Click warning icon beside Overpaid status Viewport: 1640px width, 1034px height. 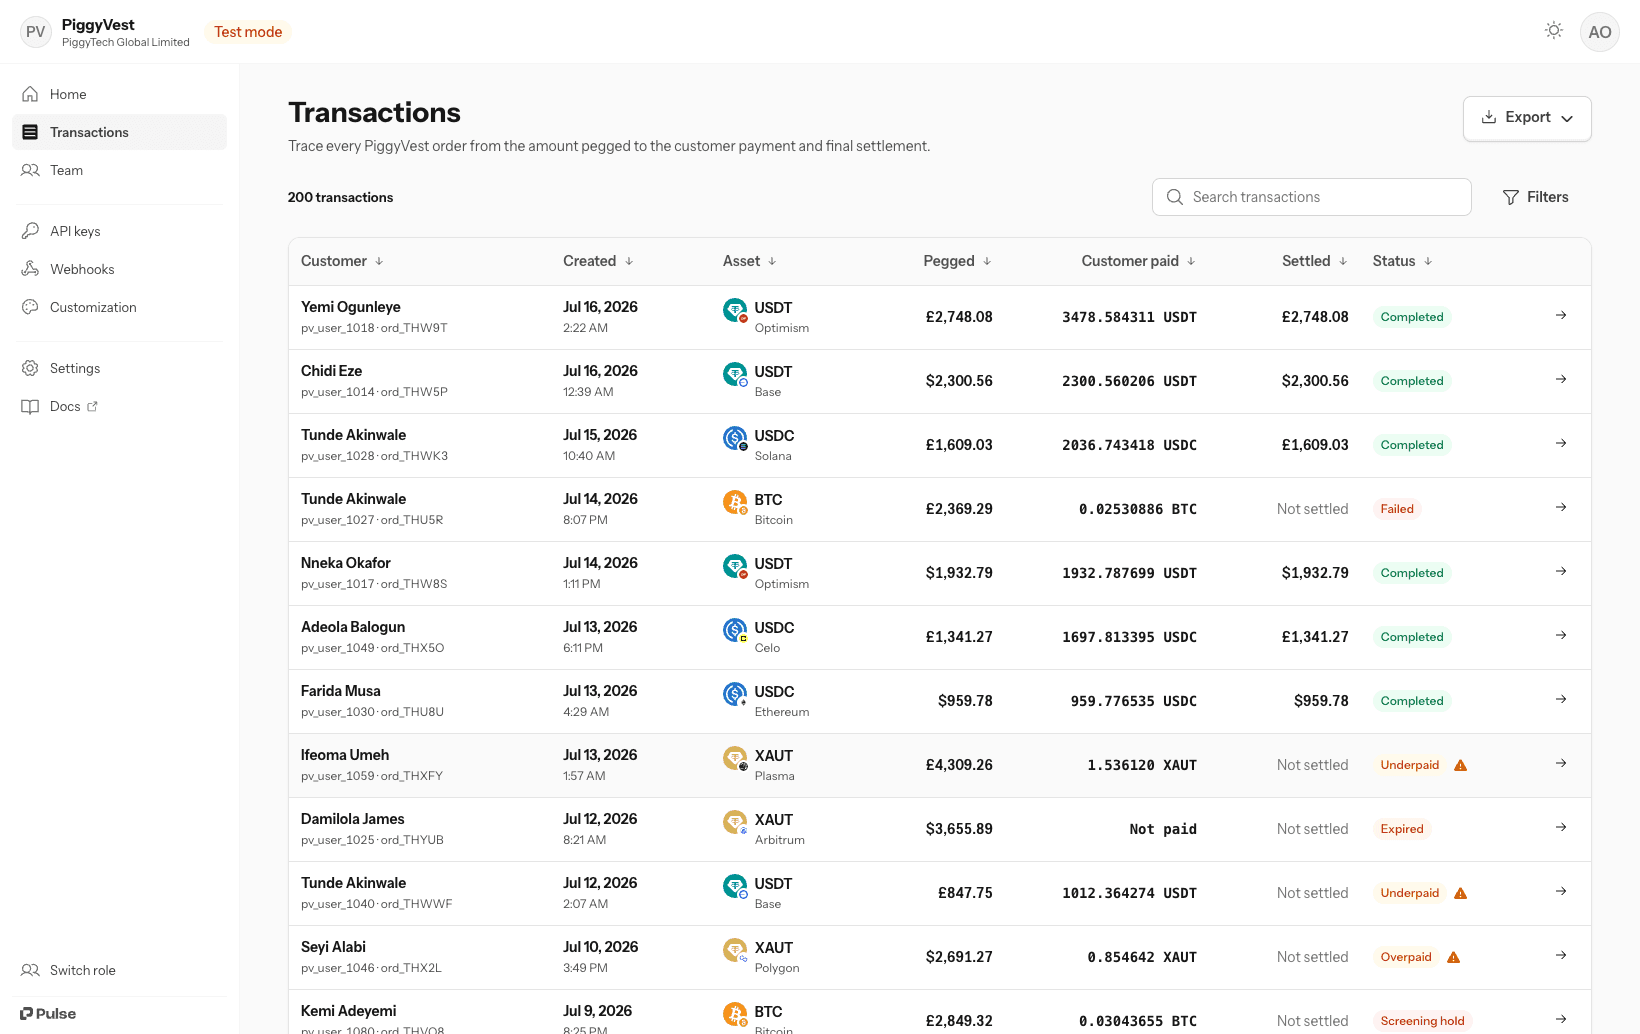tap(1453, 957)
